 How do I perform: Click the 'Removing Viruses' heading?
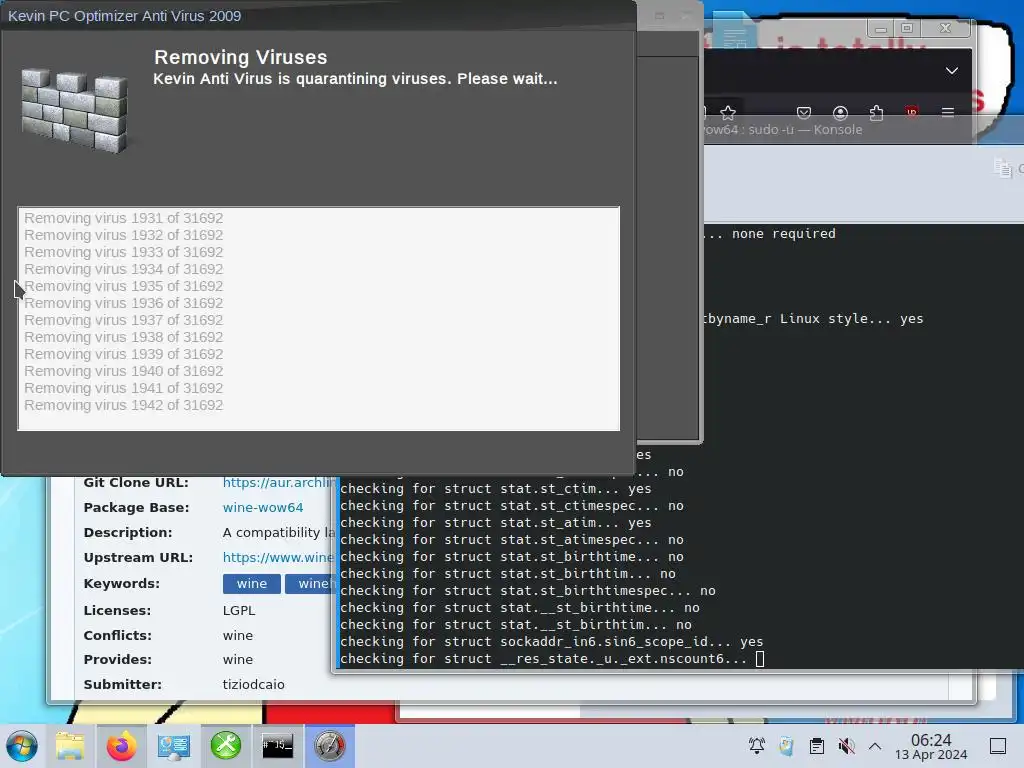pos(240,57)
